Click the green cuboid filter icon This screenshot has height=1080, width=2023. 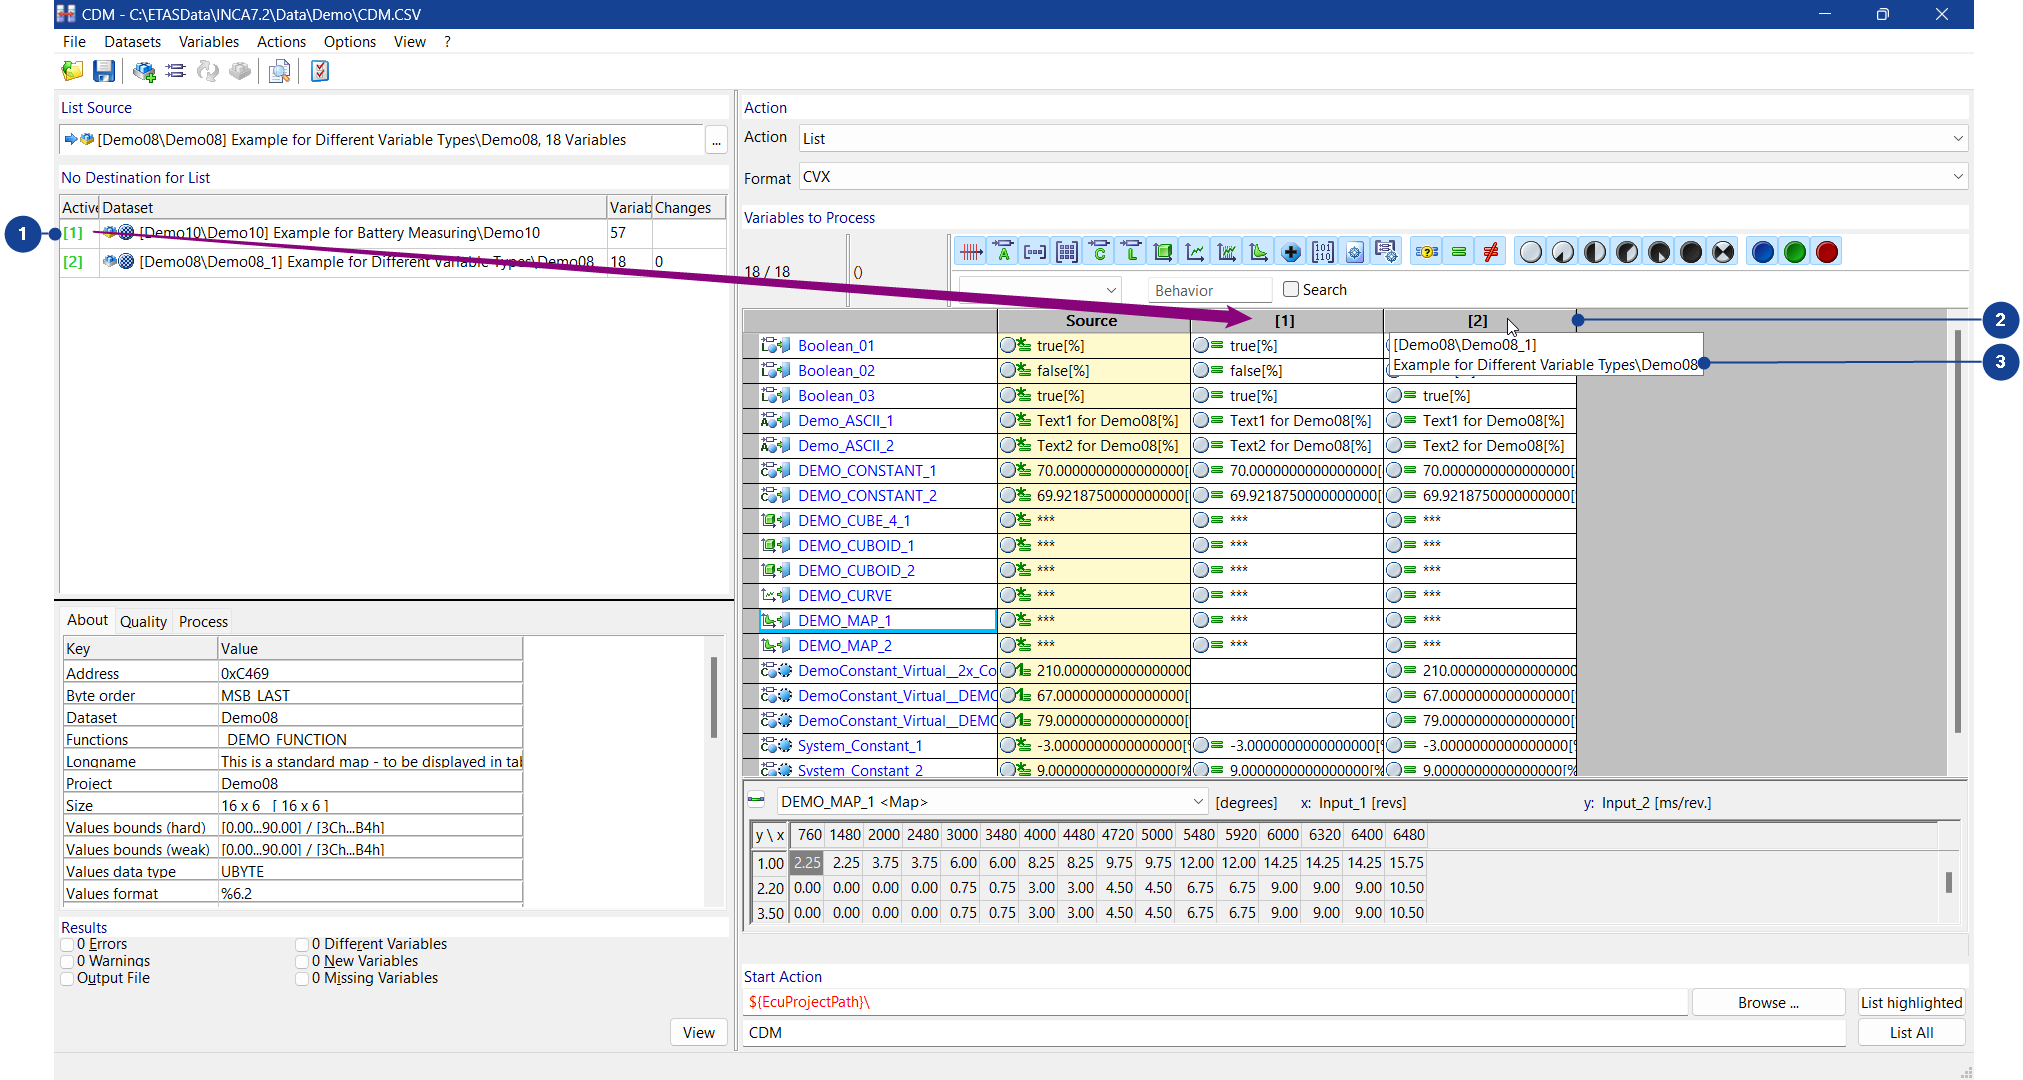[1163, 252]
